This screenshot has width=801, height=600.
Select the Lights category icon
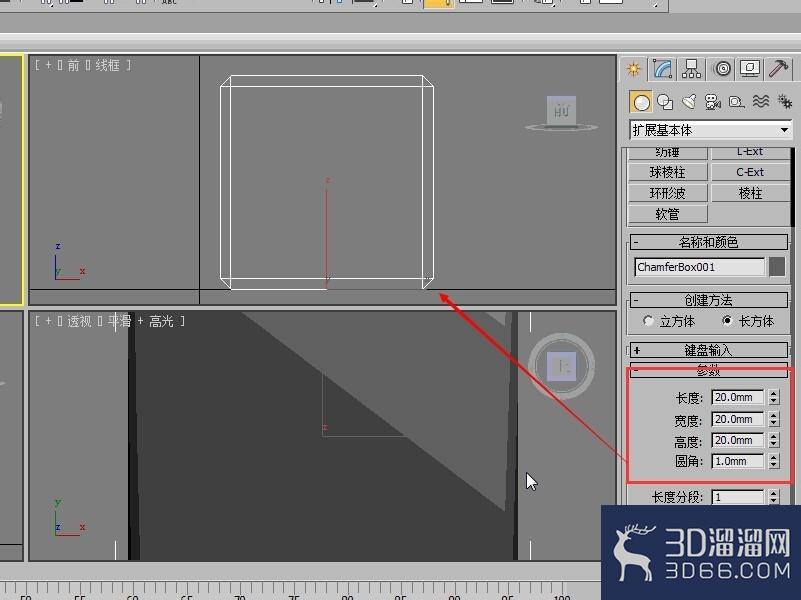pos(689,102)
